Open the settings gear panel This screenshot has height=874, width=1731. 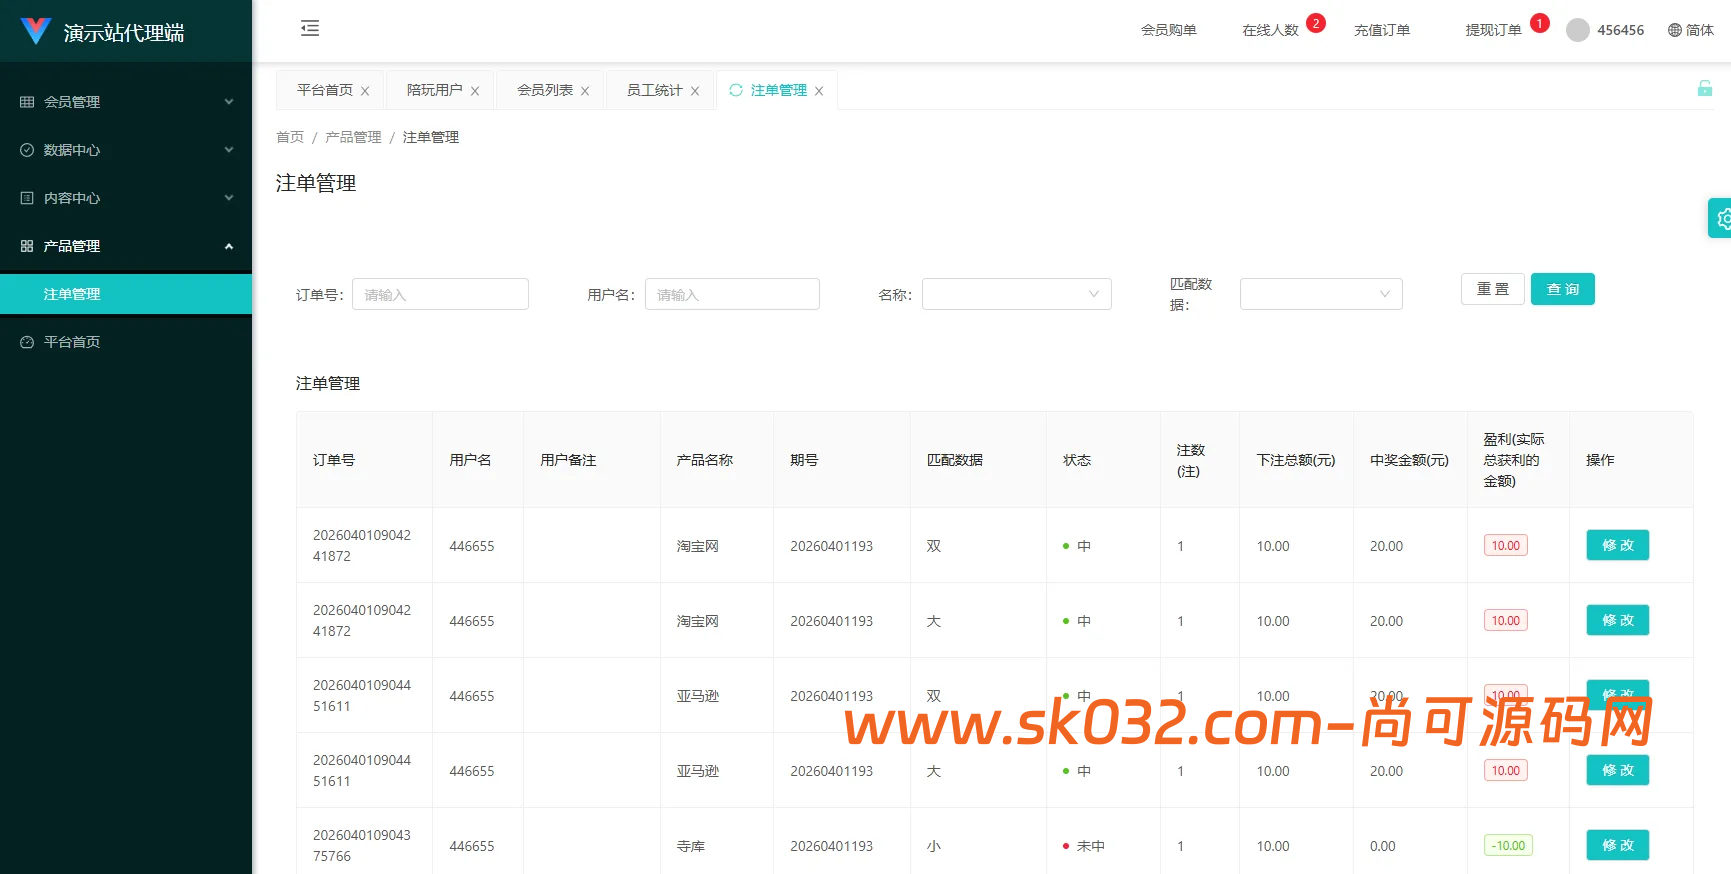click(1722, 218)
